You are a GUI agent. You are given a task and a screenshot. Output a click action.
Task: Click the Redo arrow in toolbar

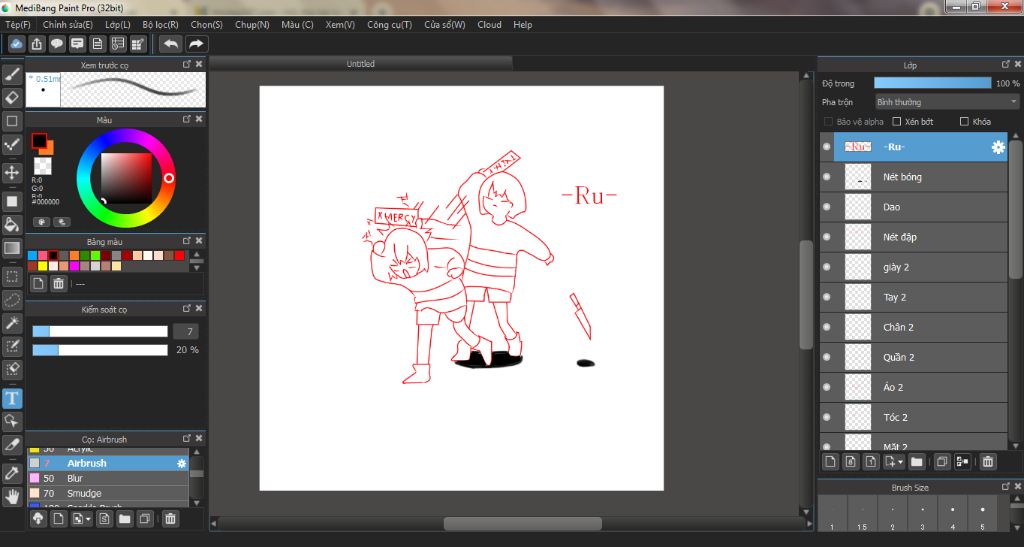195,44
